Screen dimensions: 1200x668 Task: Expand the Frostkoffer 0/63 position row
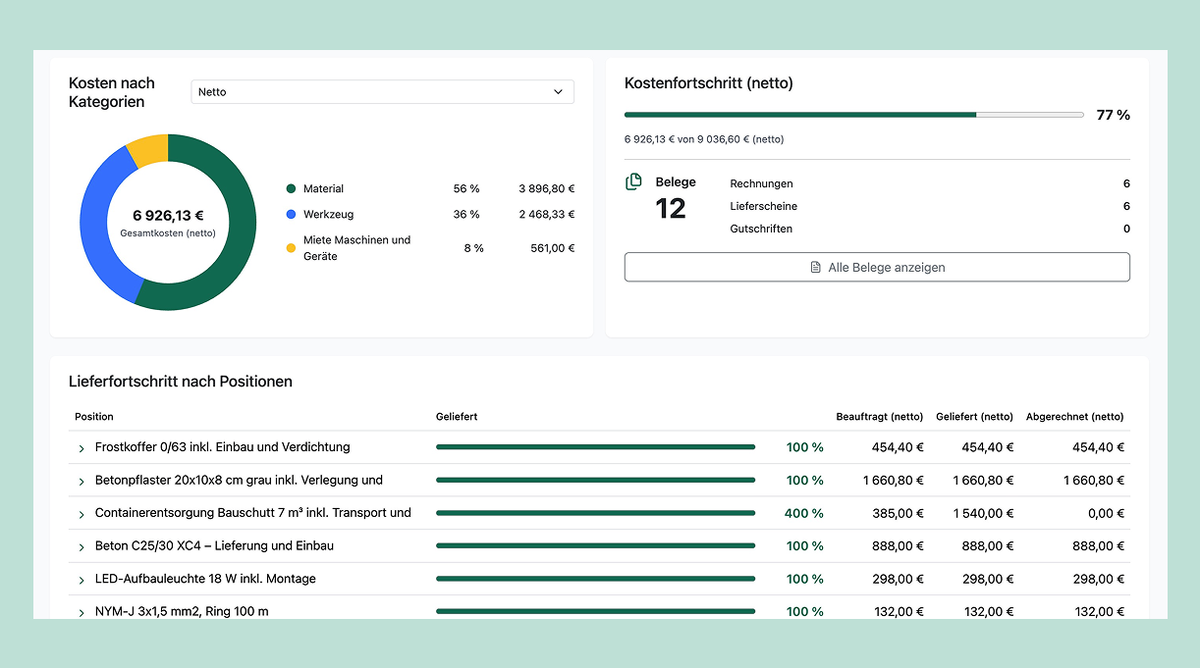[81, 448]
